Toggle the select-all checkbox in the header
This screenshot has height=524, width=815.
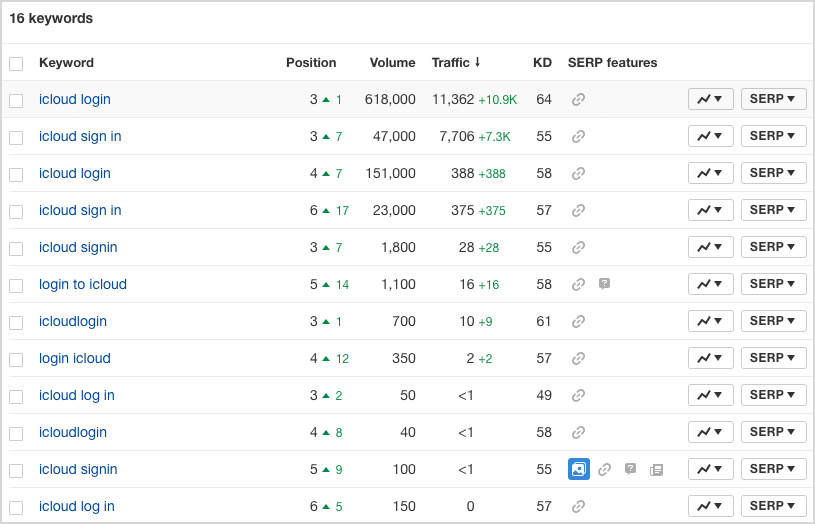pyautogui.click(x=16, y=63)
